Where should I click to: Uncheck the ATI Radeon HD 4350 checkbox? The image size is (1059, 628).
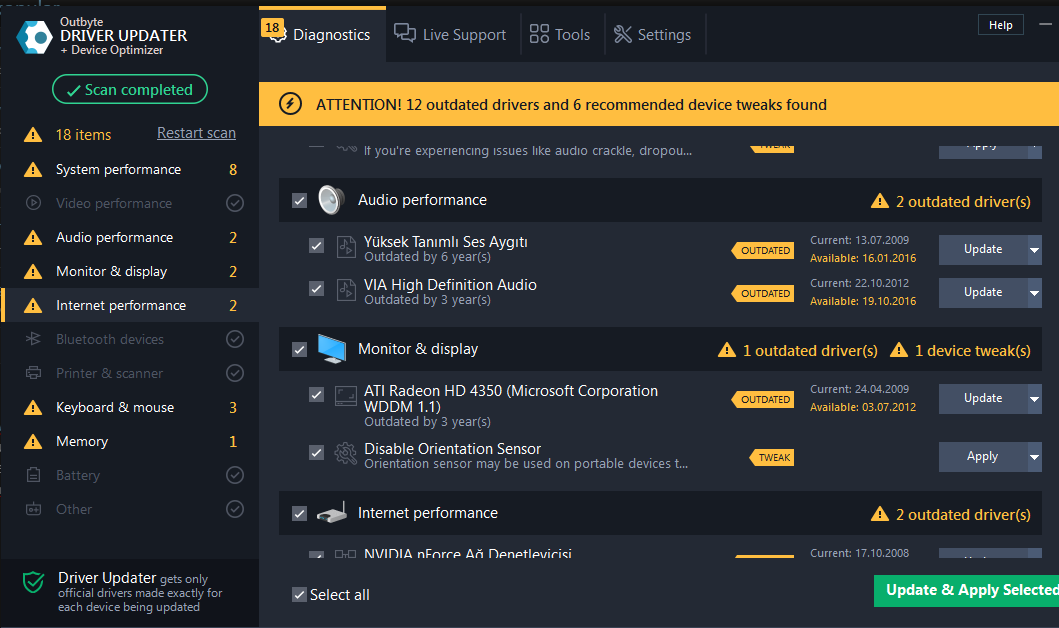click(x=316, y=394)
